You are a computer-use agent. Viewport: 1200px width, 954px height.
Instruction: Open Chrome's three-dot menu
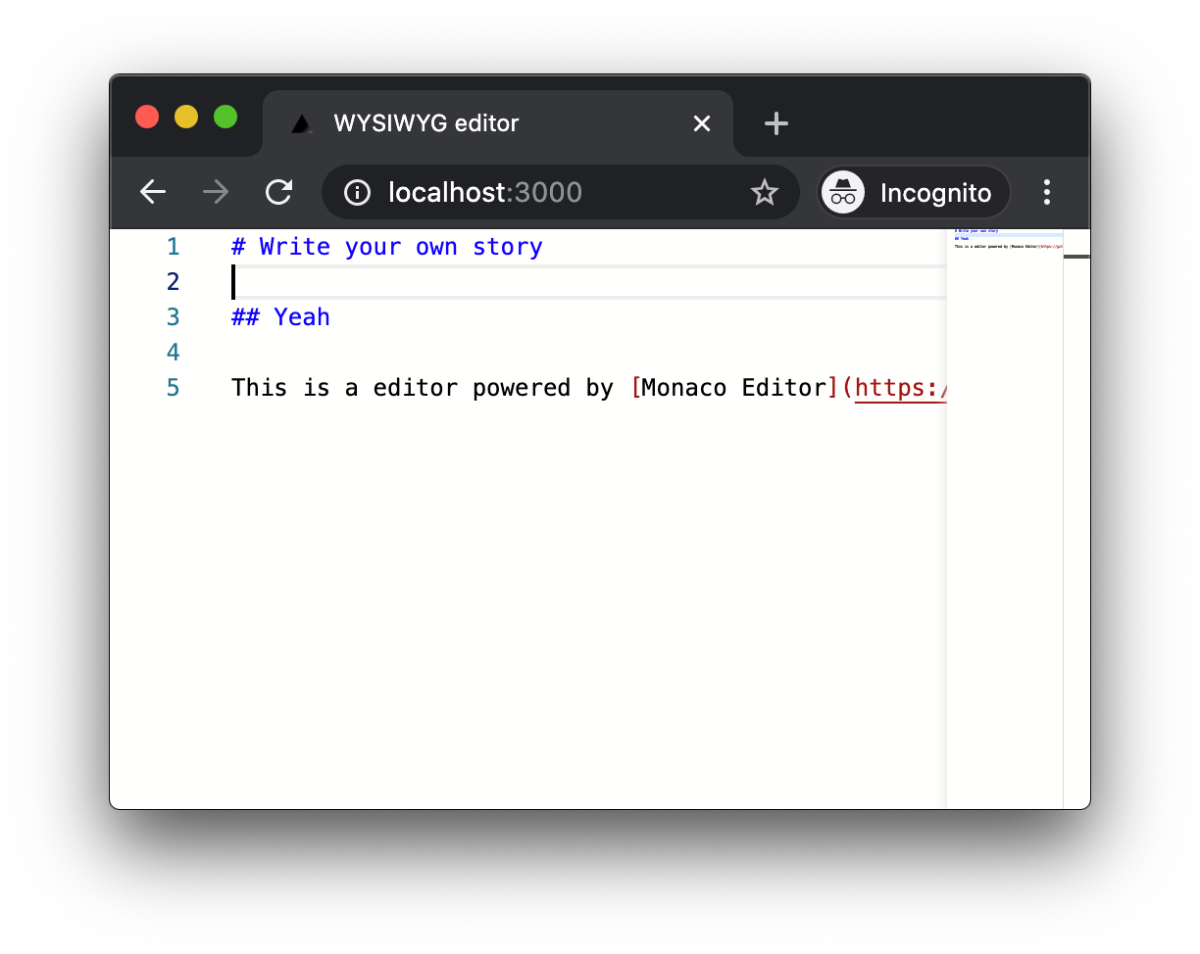click(x=1047, y=192)
